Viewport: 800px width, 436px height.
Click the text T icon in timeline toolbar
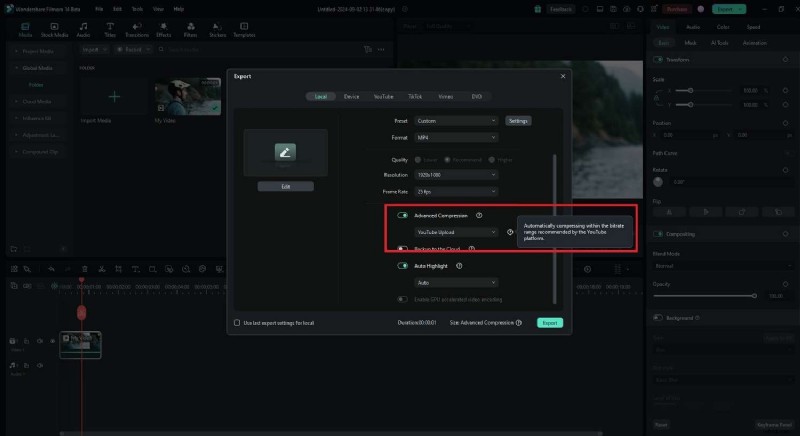136,269
